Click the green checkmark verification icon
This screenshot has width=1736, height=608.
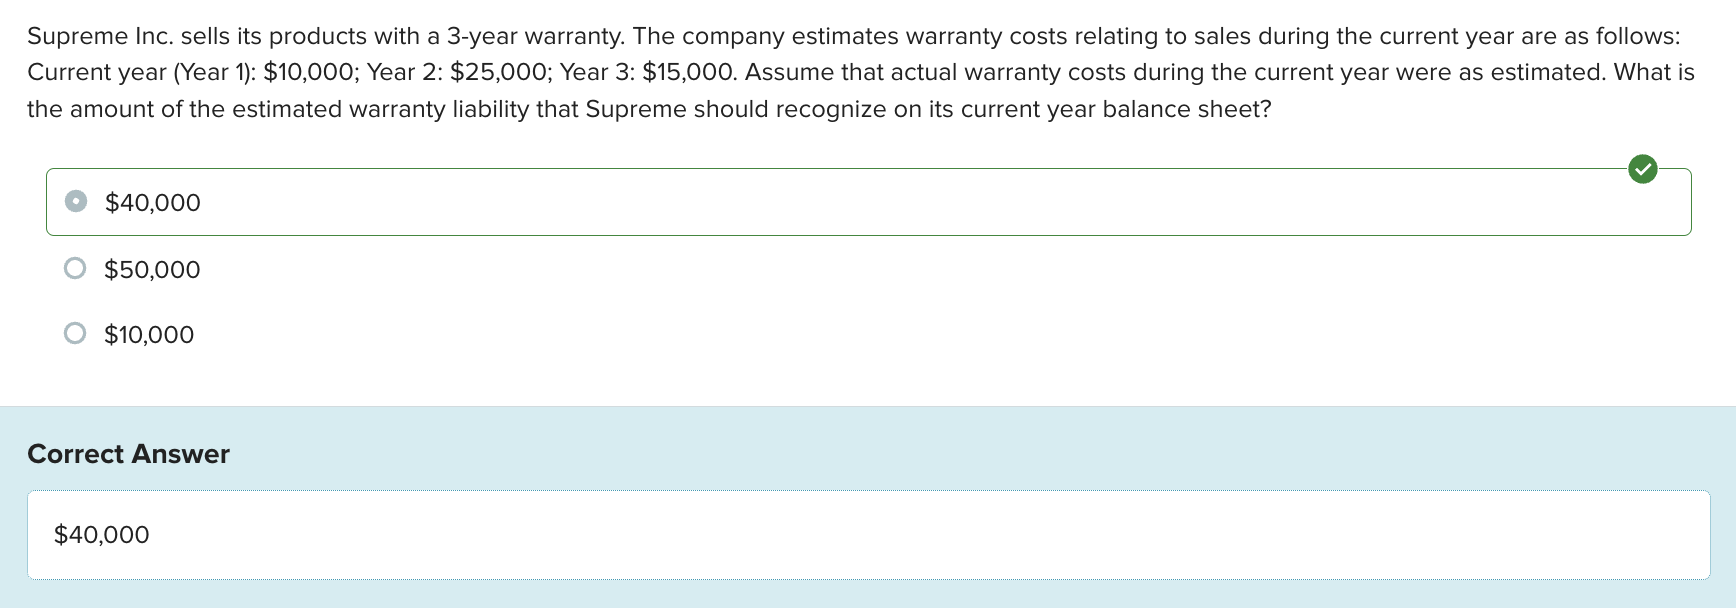click(1644, 170)
